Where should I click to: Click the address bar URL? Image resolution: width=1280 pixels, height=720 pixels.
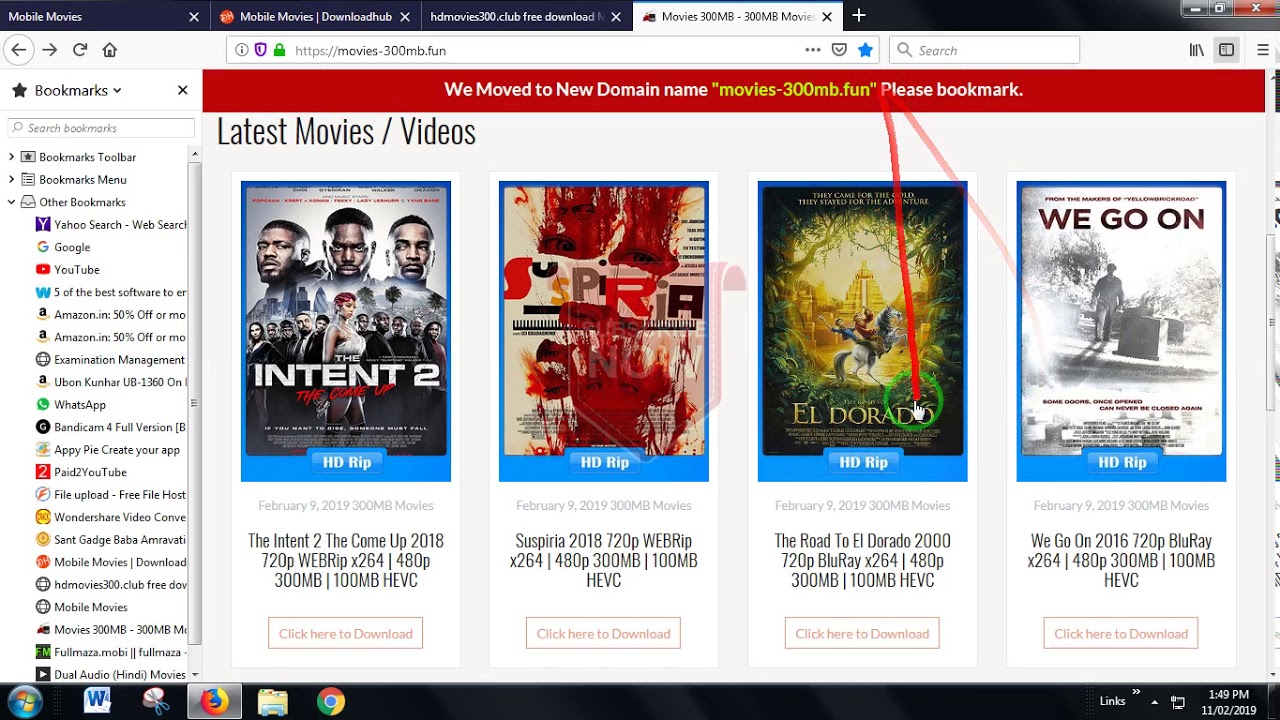click(x=371, y=50)
